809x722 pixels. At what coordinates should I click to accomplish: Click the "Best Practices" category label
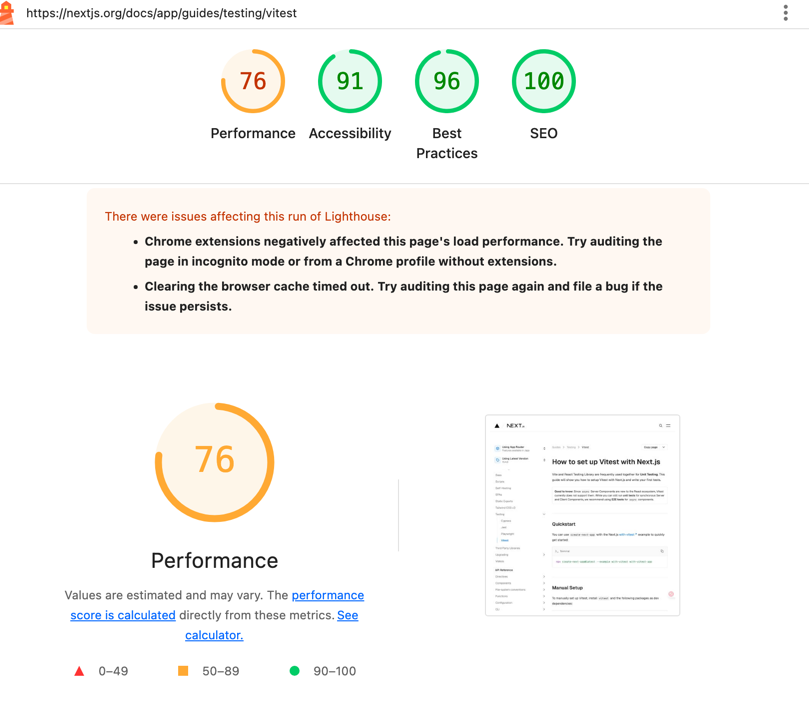pyautogui.click(x=447, y=143)
